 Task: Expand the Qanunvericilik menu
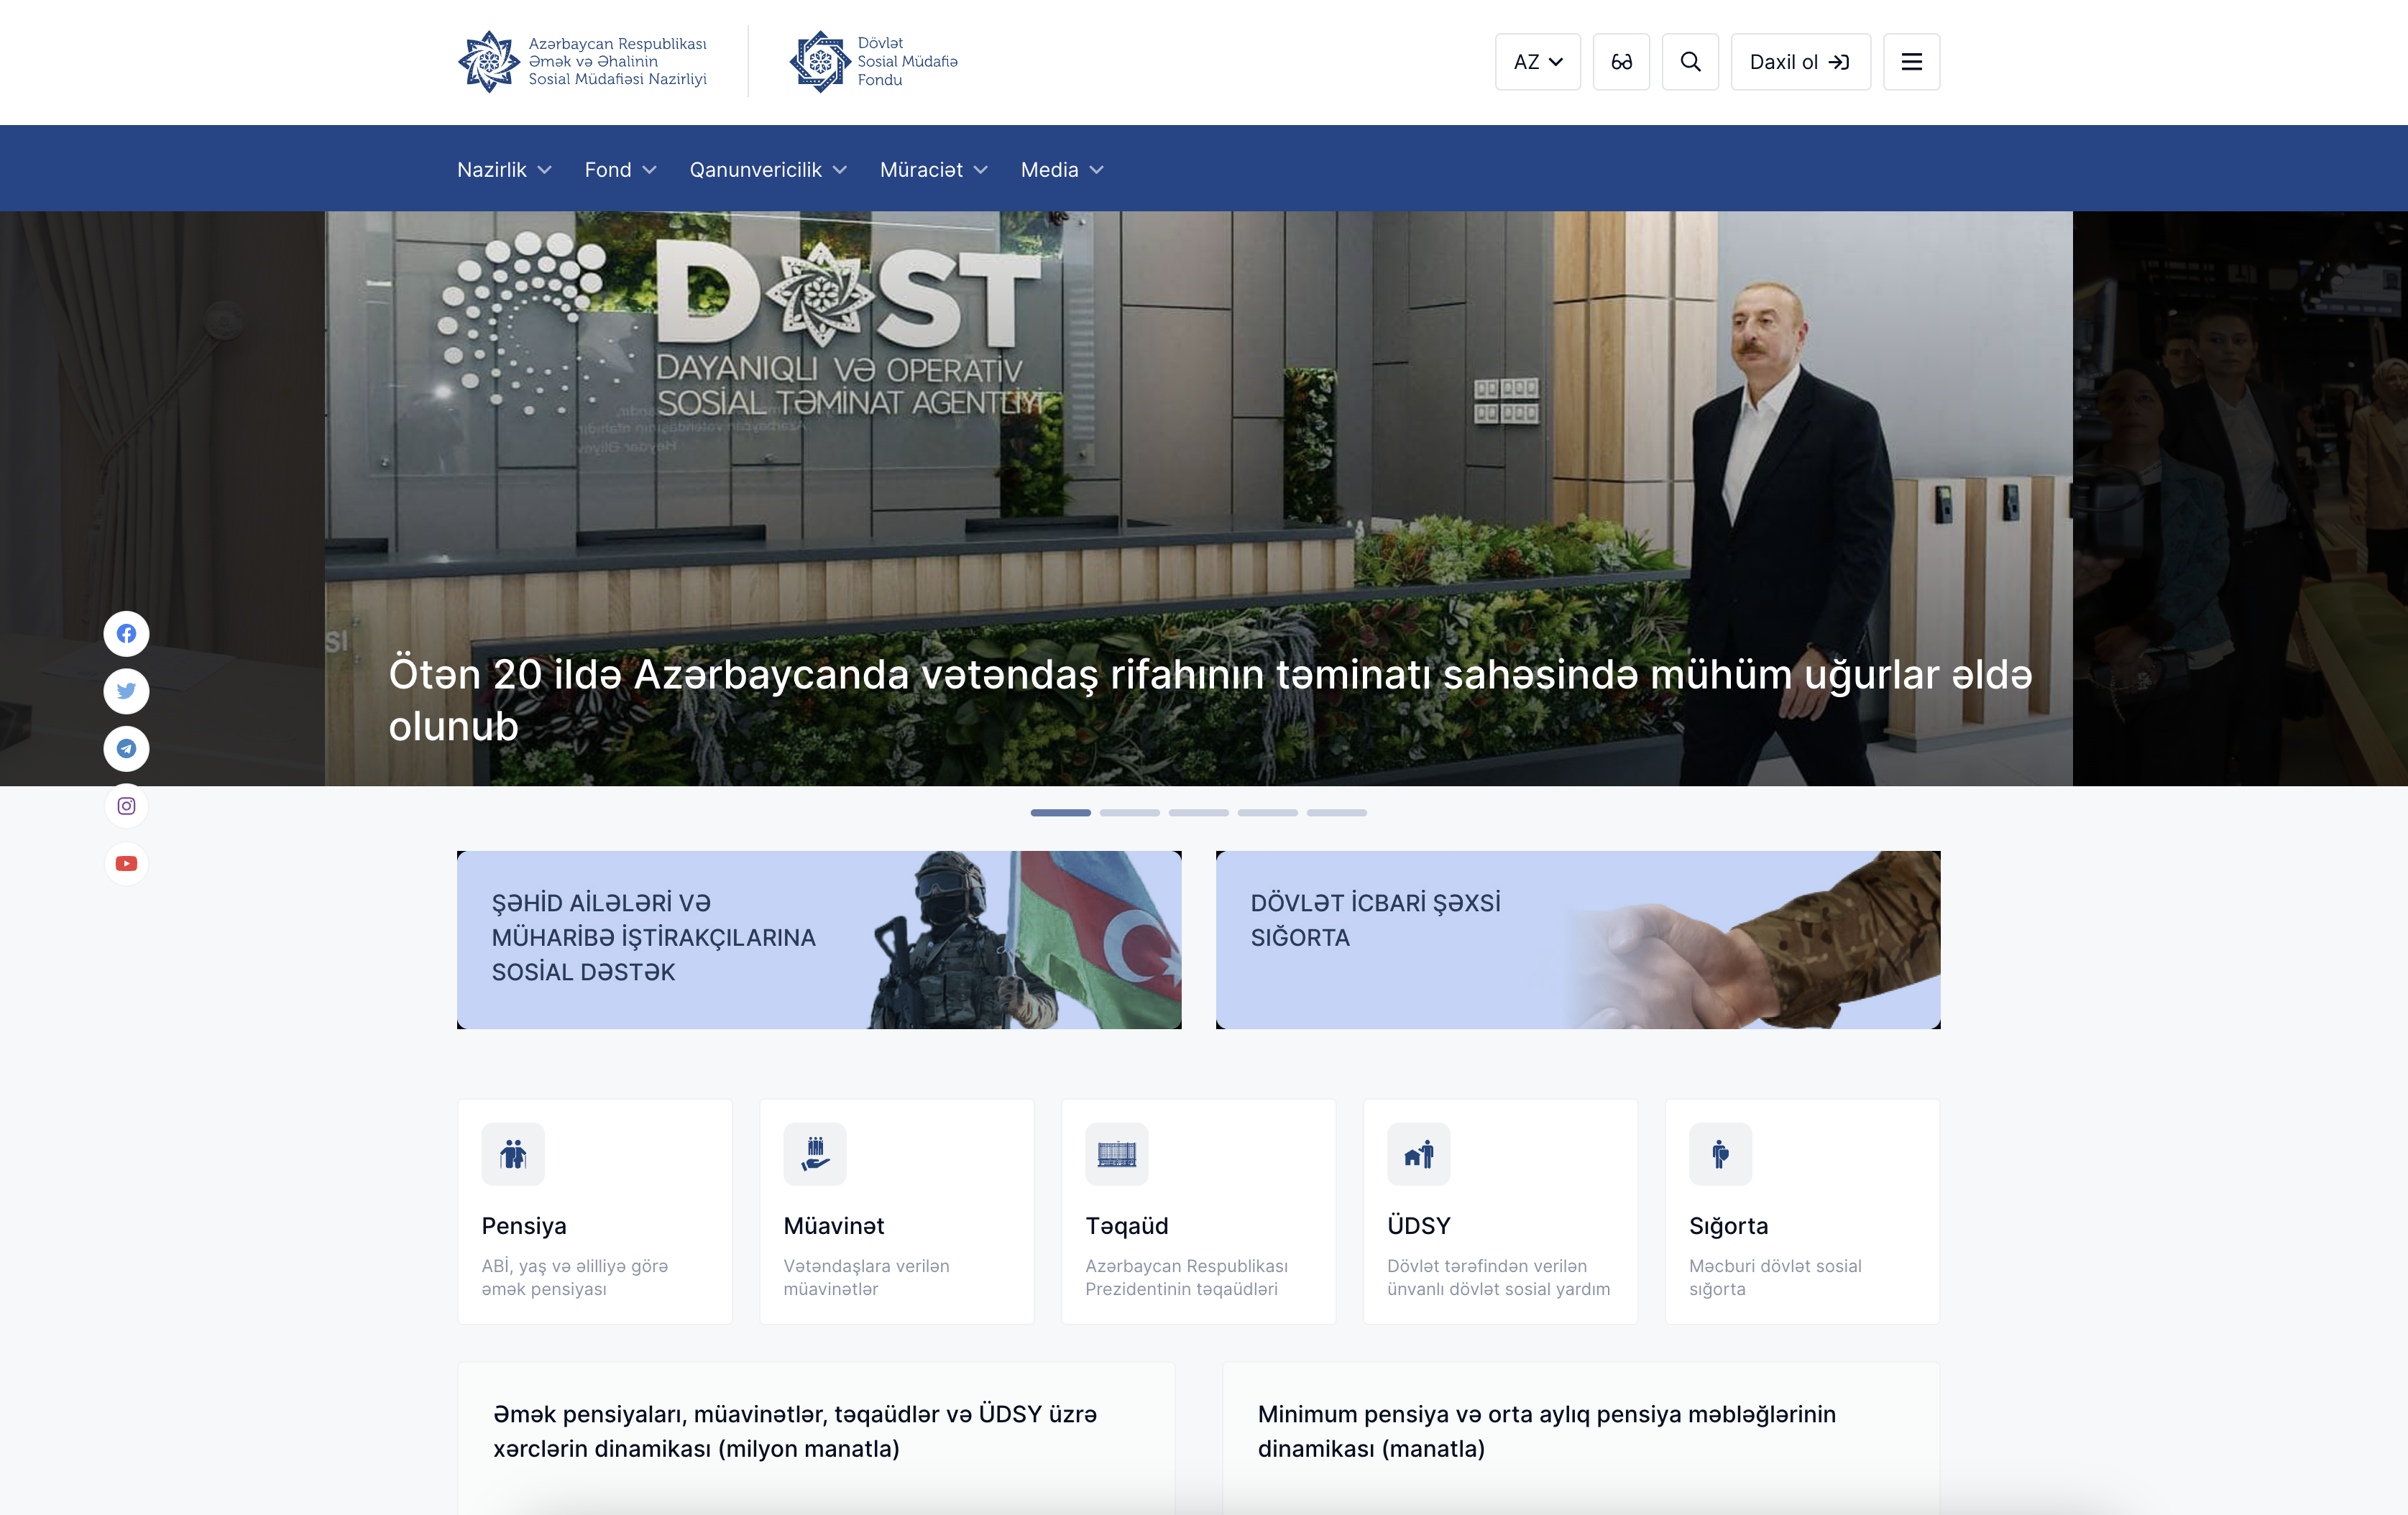tap(768, 170)
